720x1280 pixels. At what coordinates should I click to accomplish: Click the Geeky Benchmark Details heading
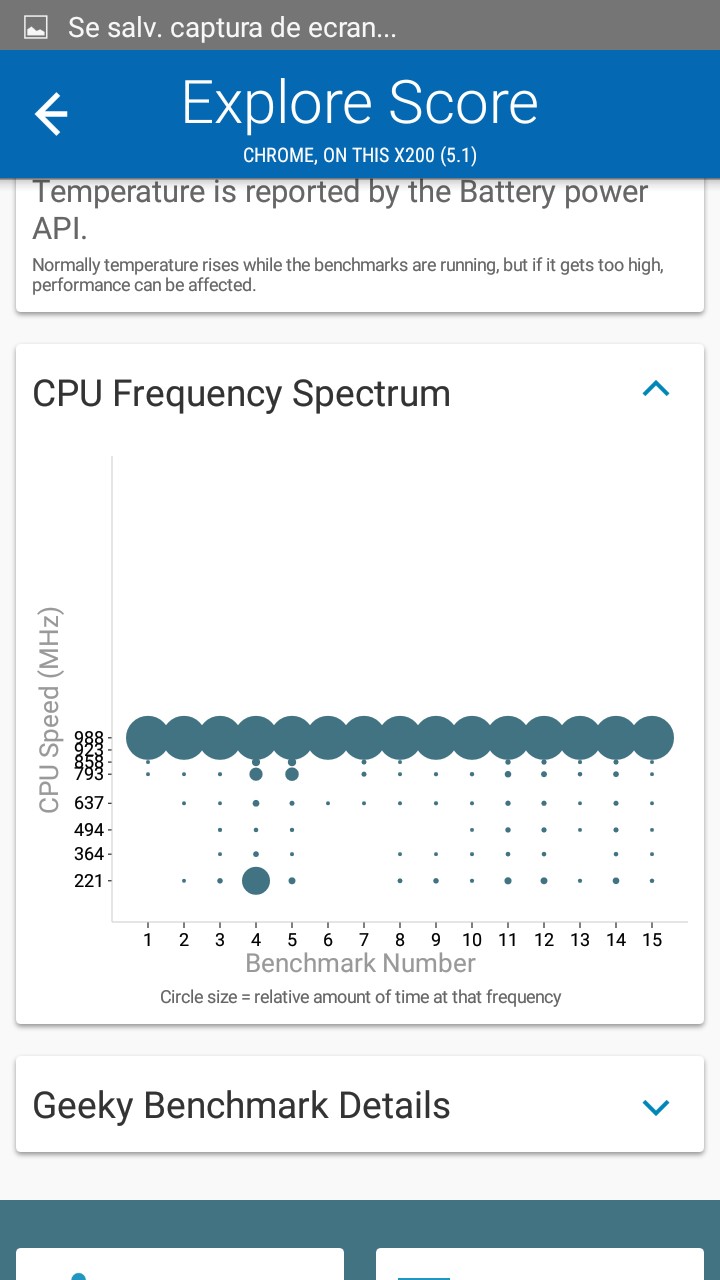click(x=242, y=1106)
